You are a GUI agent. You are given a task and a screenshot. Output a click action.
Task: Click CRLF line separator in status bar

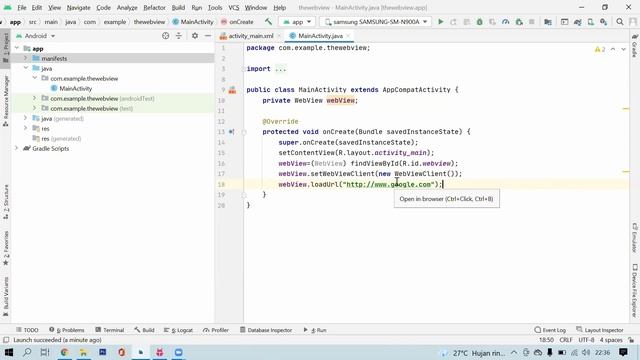click(566, 340)
